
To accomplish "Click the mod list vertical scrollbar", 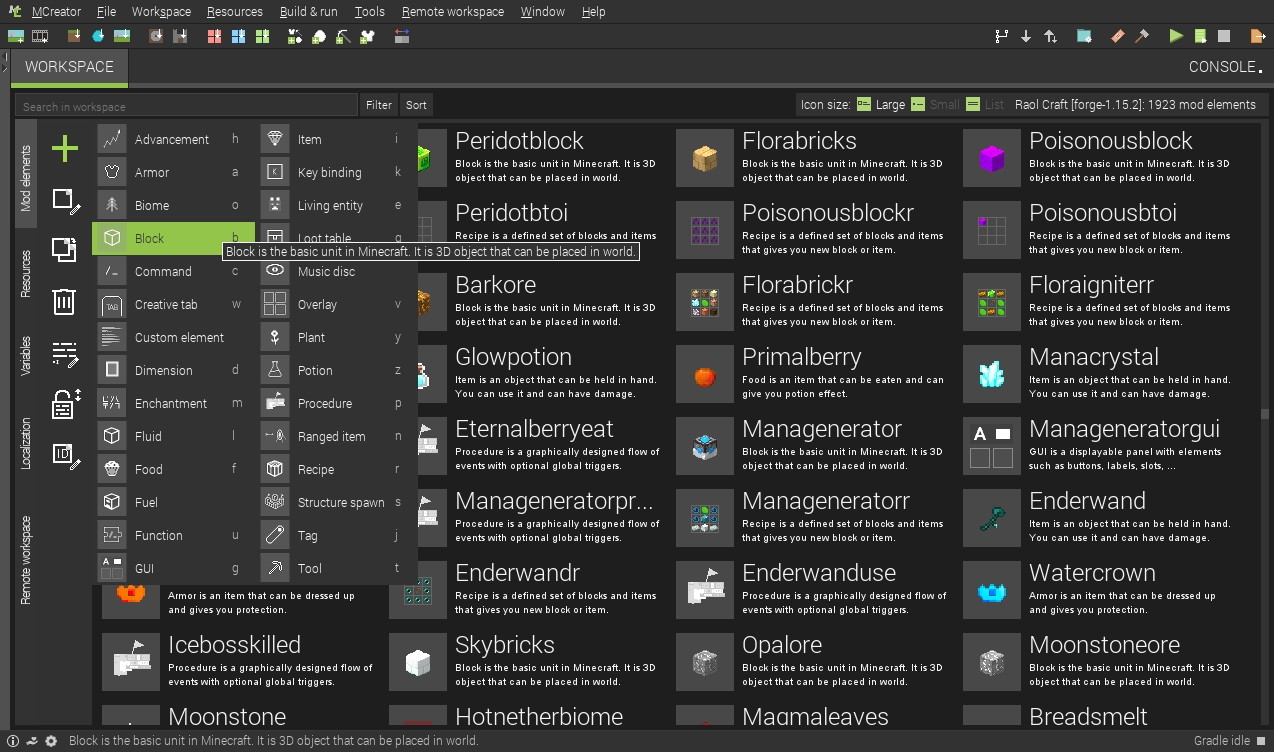I will coord(1265,413).
